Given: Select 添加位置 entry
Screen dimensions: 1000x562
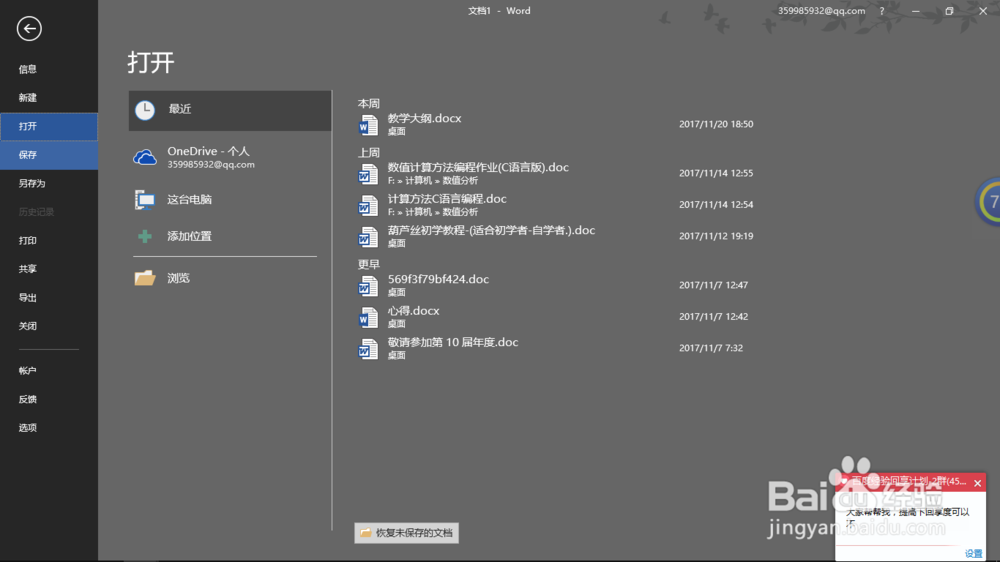Looking at the screenshot, I should 230,236.
